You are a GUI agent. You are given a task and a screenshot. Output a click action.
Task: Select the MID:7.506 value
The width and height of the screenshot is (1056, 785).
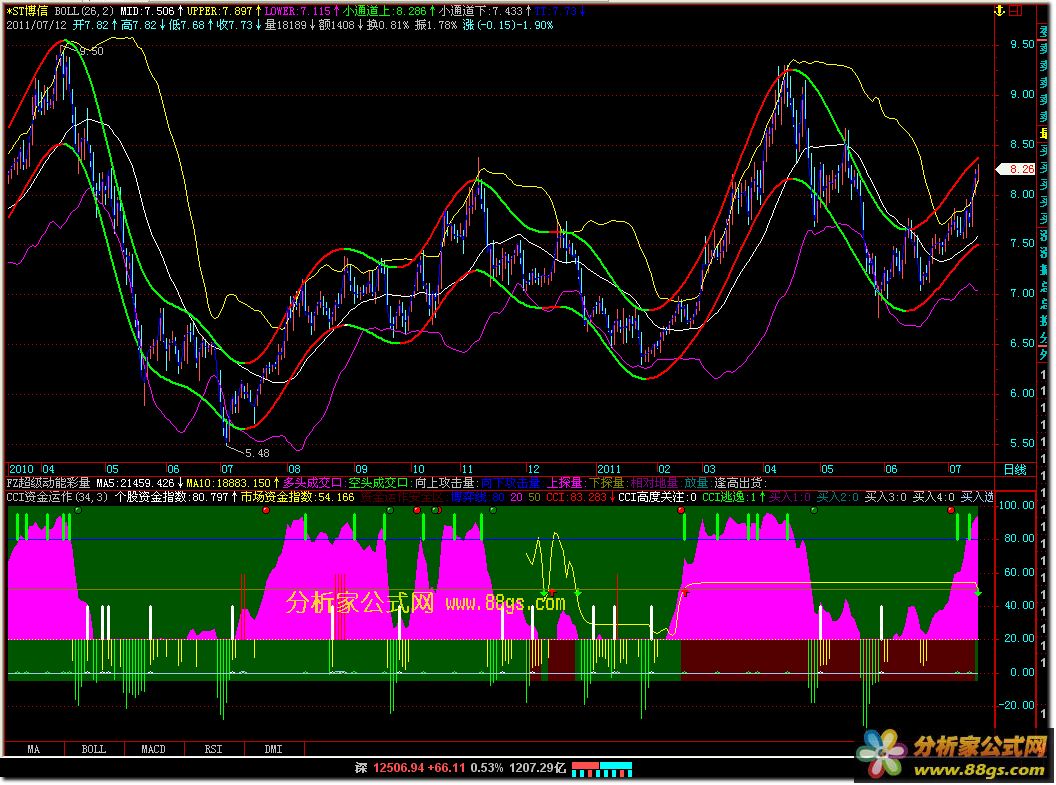click(148, 11)
